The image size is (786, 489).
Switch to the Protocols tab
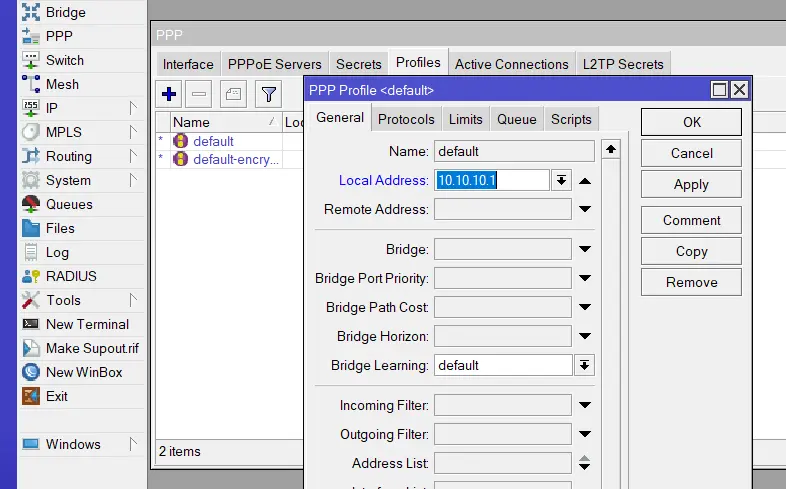pos(406,119)
